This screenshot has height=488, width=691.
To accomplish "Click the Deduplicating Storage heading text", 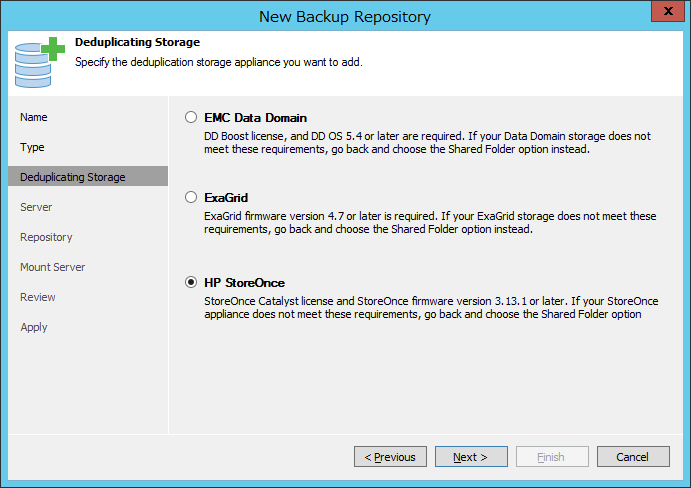I will point(137,42).
